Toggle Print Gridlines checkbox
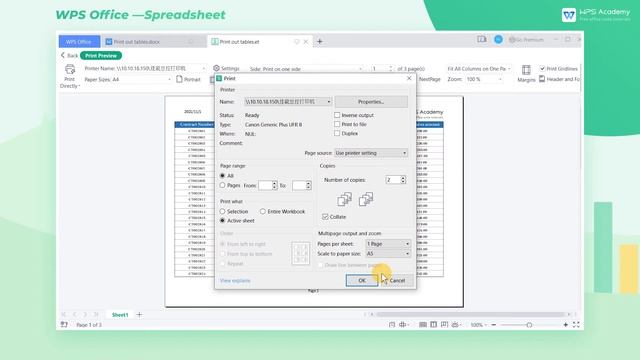This screenshot has width=640, height=360. tap(542, 68)
